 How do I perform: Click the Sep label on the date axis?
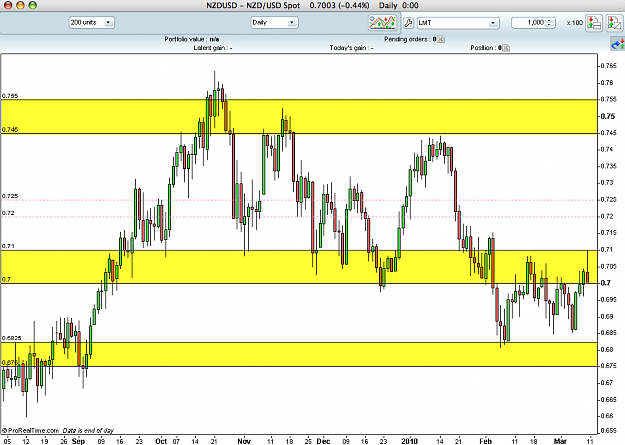(x=79, y=441)
